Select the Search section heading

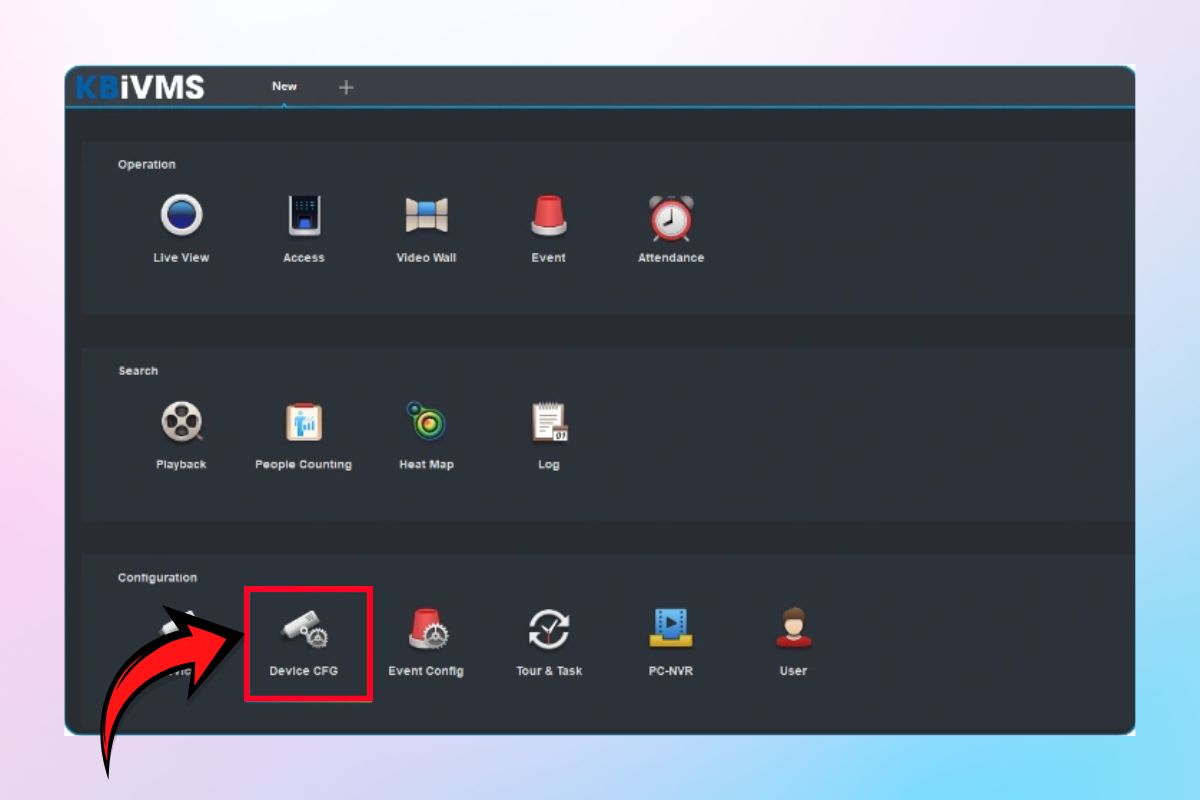138,371
